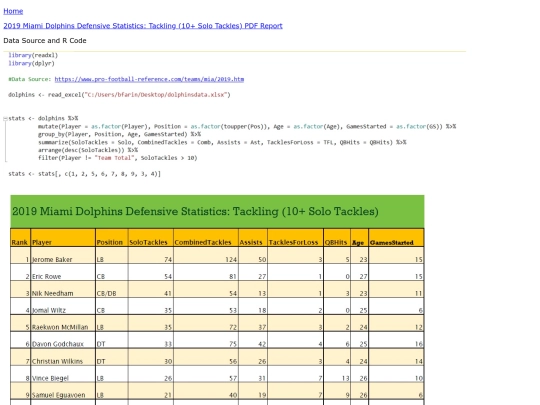Click Jomal Wiltz's 53 combined tackles cell

(x=206, y=306)
